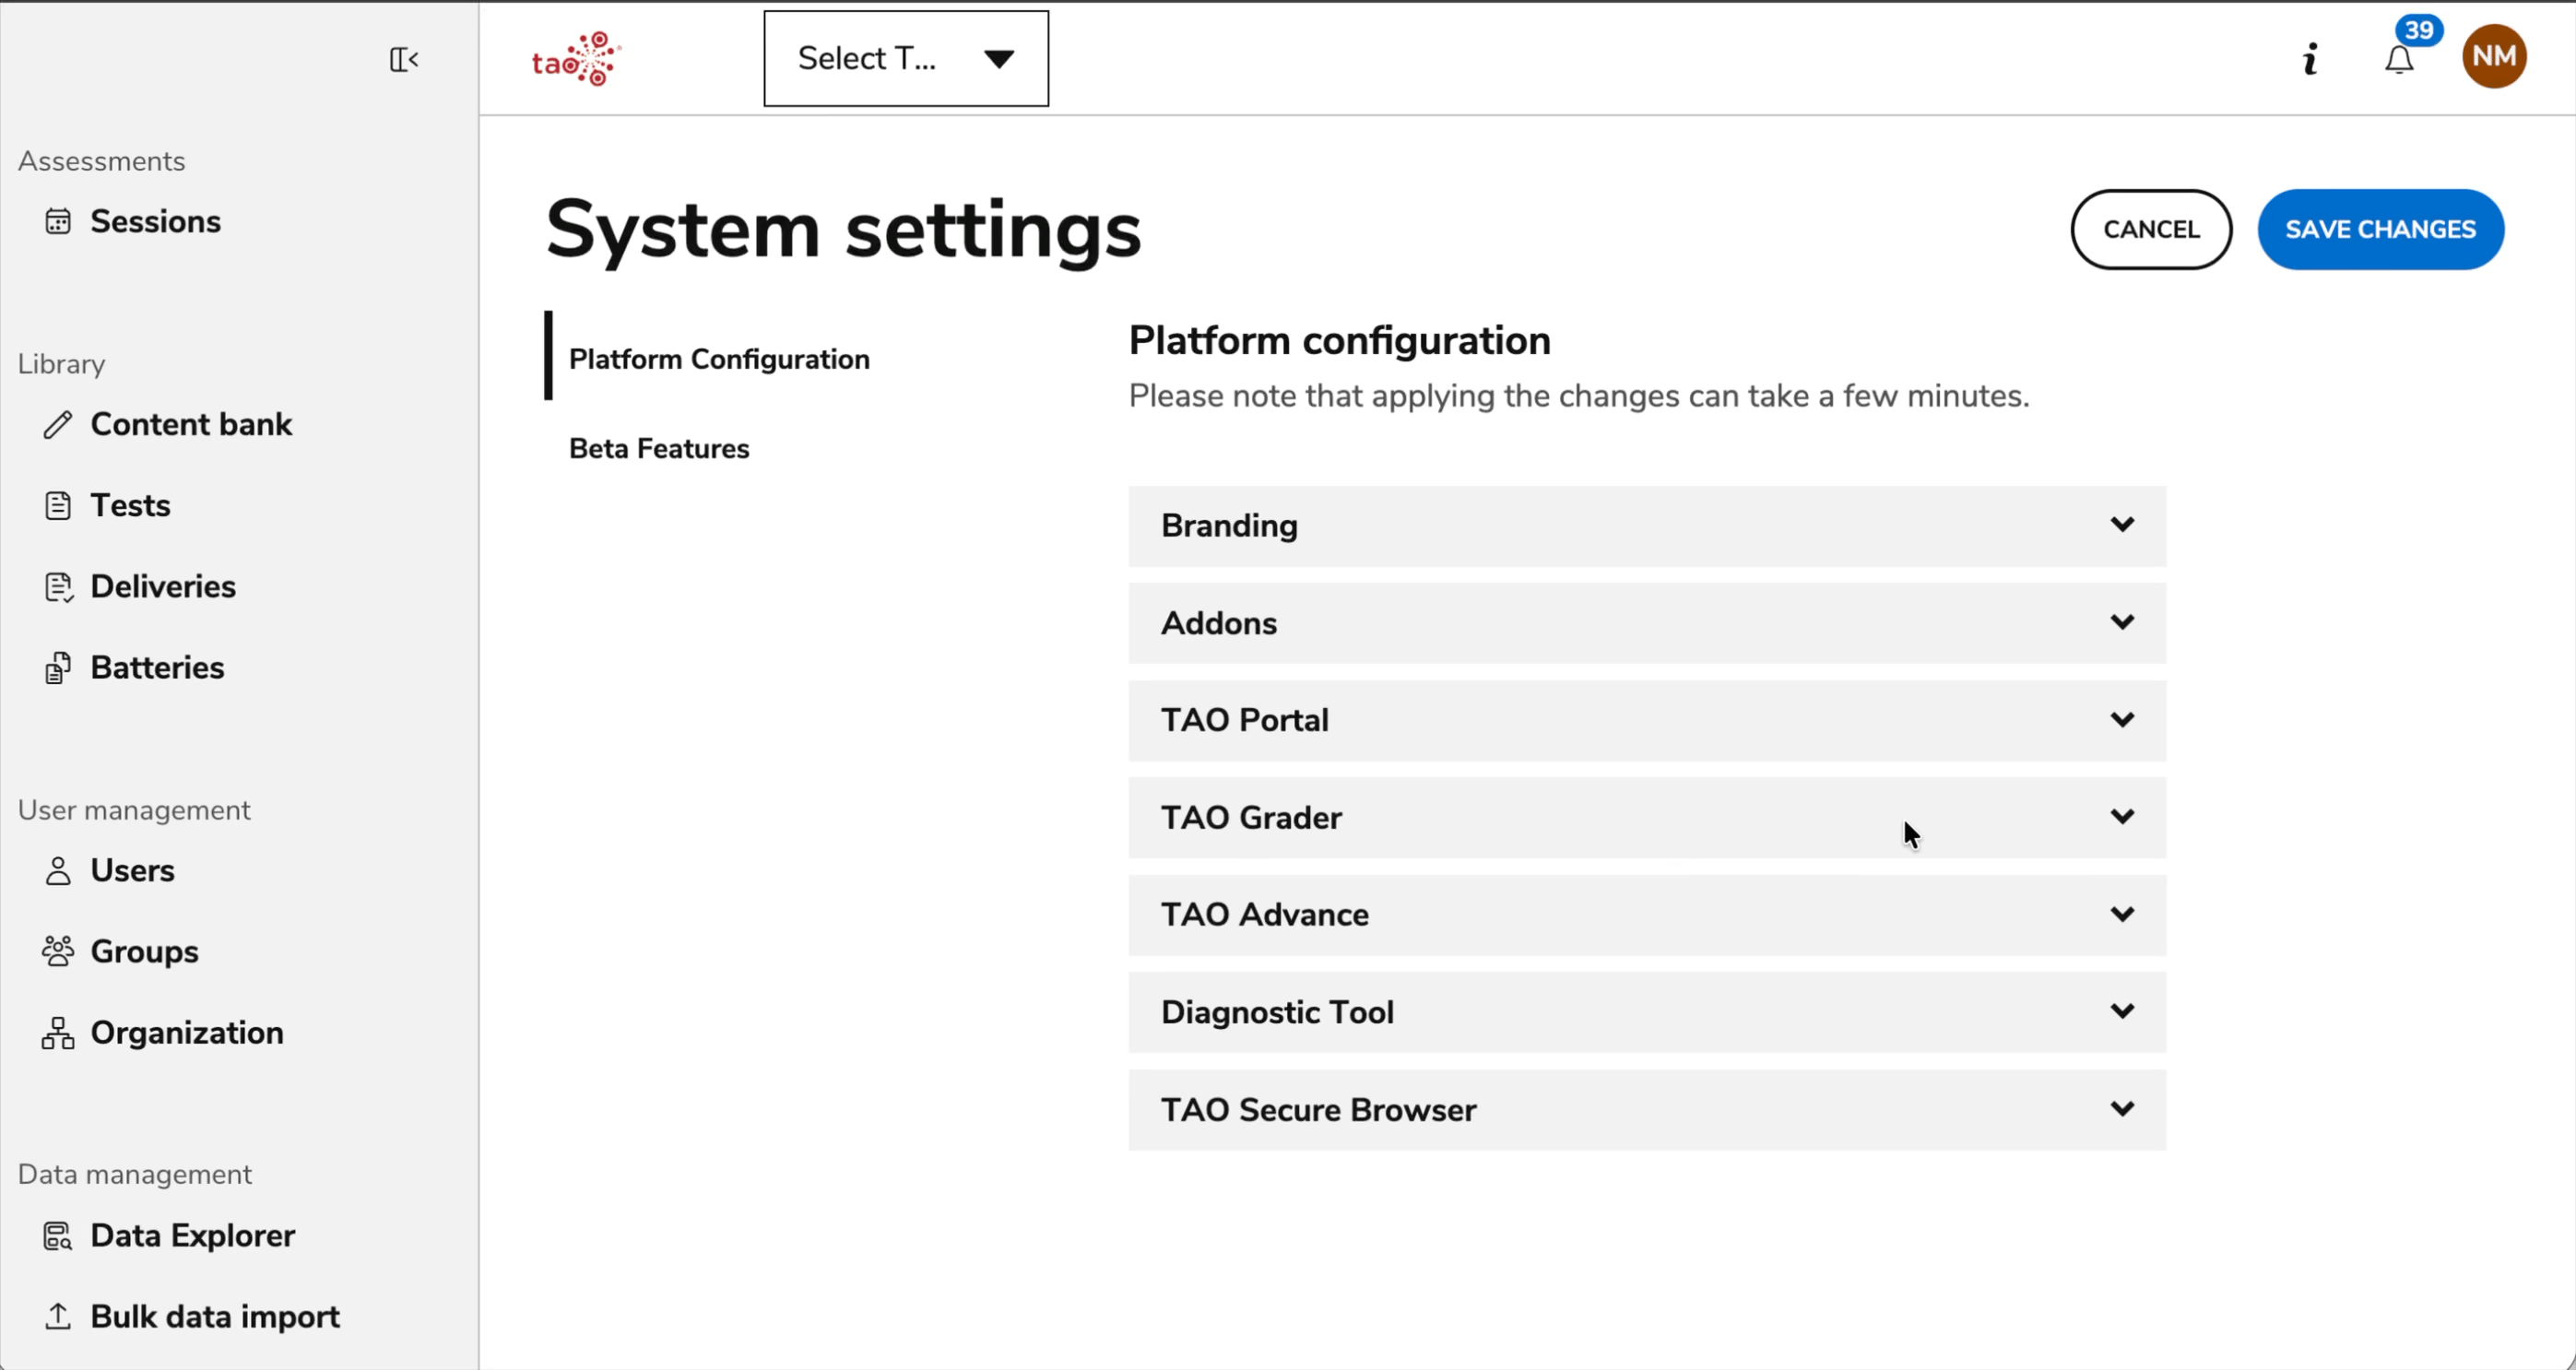The image size is (2576, 1370).
Task: Click the Platform configuration heading
Action: pos(1339,341)
